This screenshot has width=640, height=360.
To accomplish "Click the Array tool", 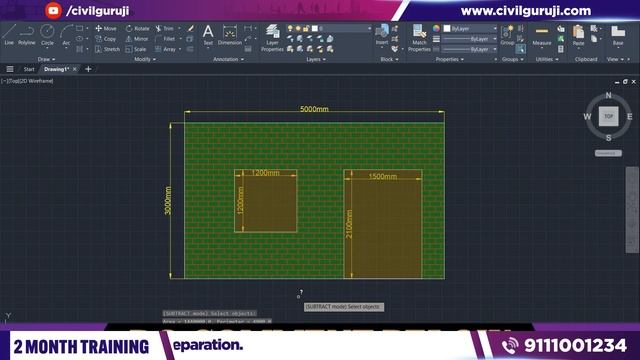I will coord(165,49).
